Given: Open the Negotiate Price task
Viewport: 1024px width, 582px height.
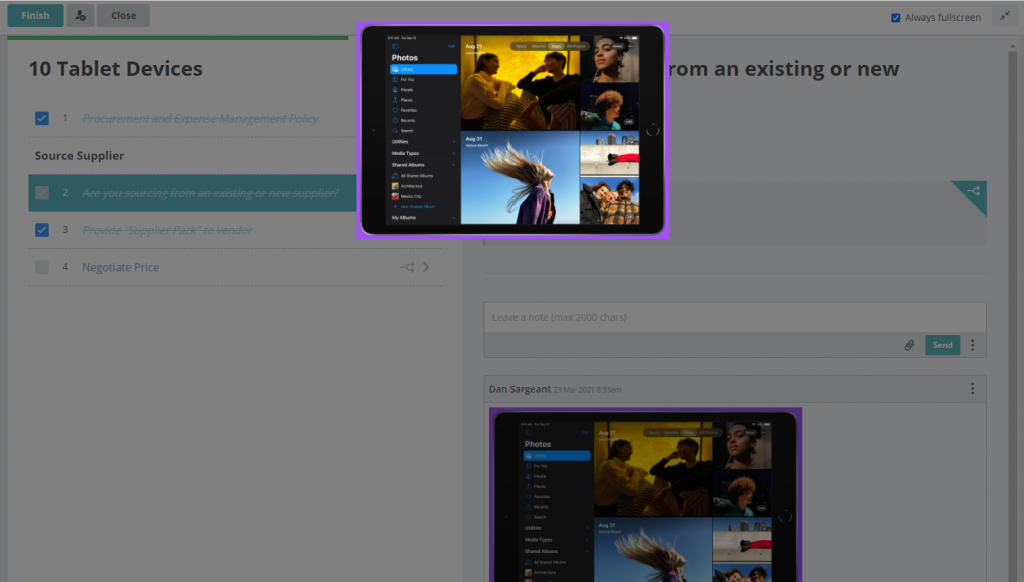Looking at the screenshot, I should coord(121,267).
